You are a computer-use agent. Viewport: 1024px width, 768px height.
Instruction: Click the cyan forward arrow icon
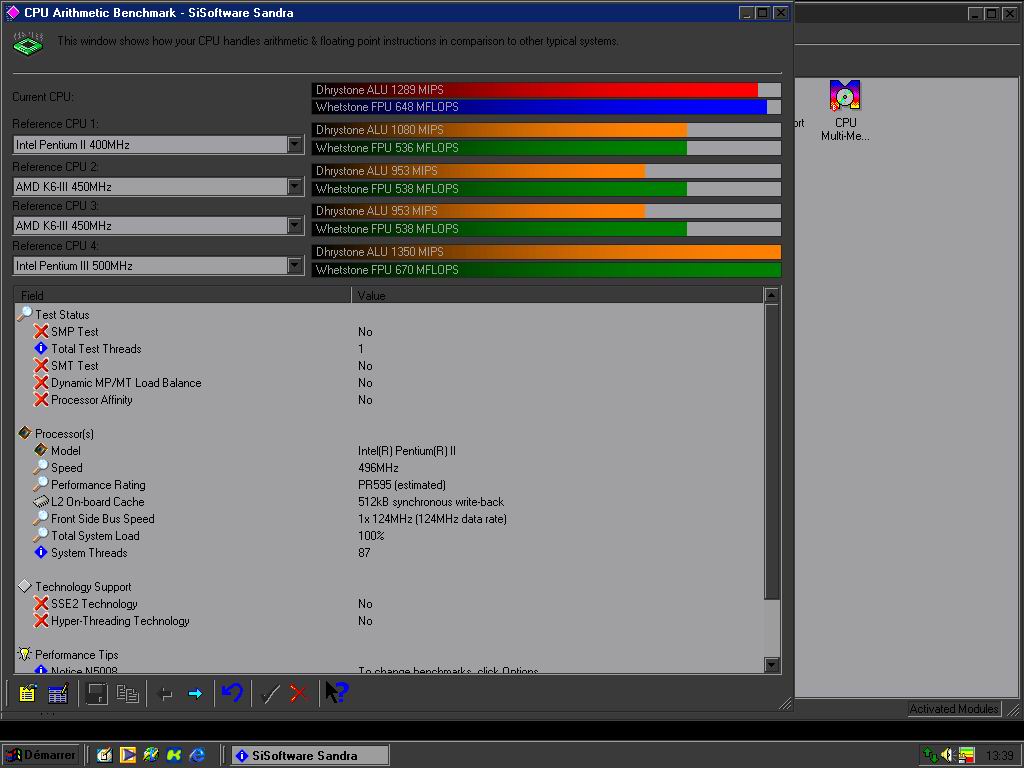click(195, 693)
